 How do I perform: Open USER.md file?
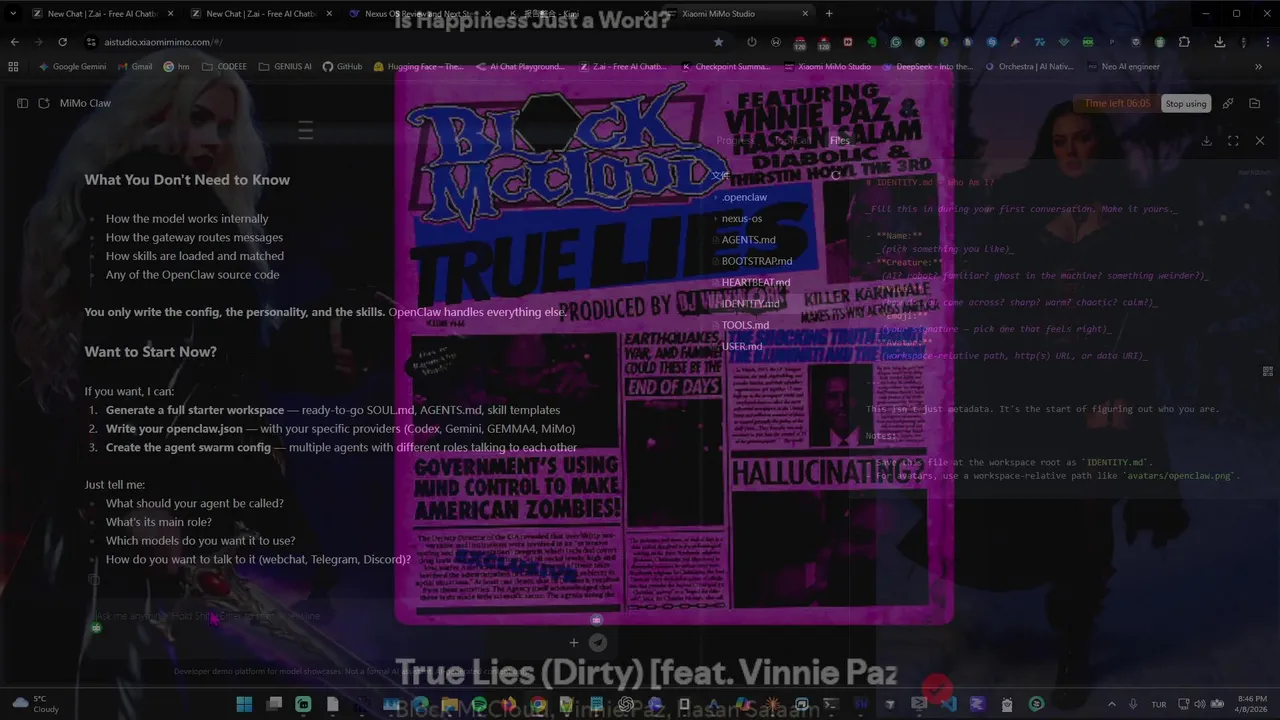pyautogui.click(x=741, y=346)
